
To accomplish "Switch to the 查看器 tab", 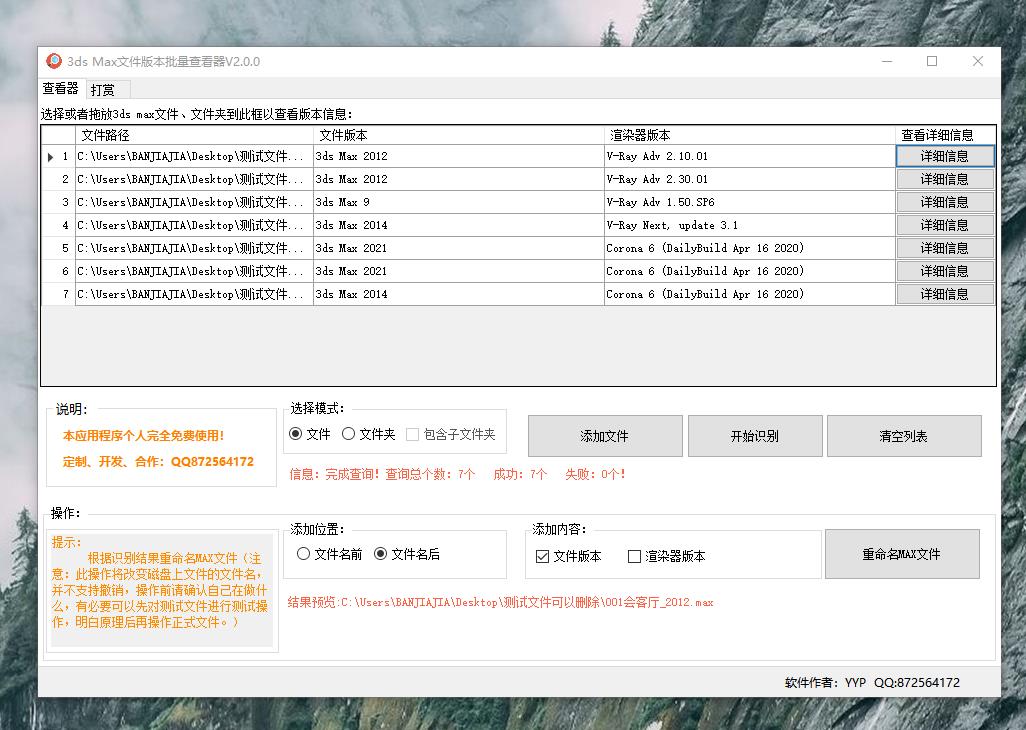I will click(61, 88).
